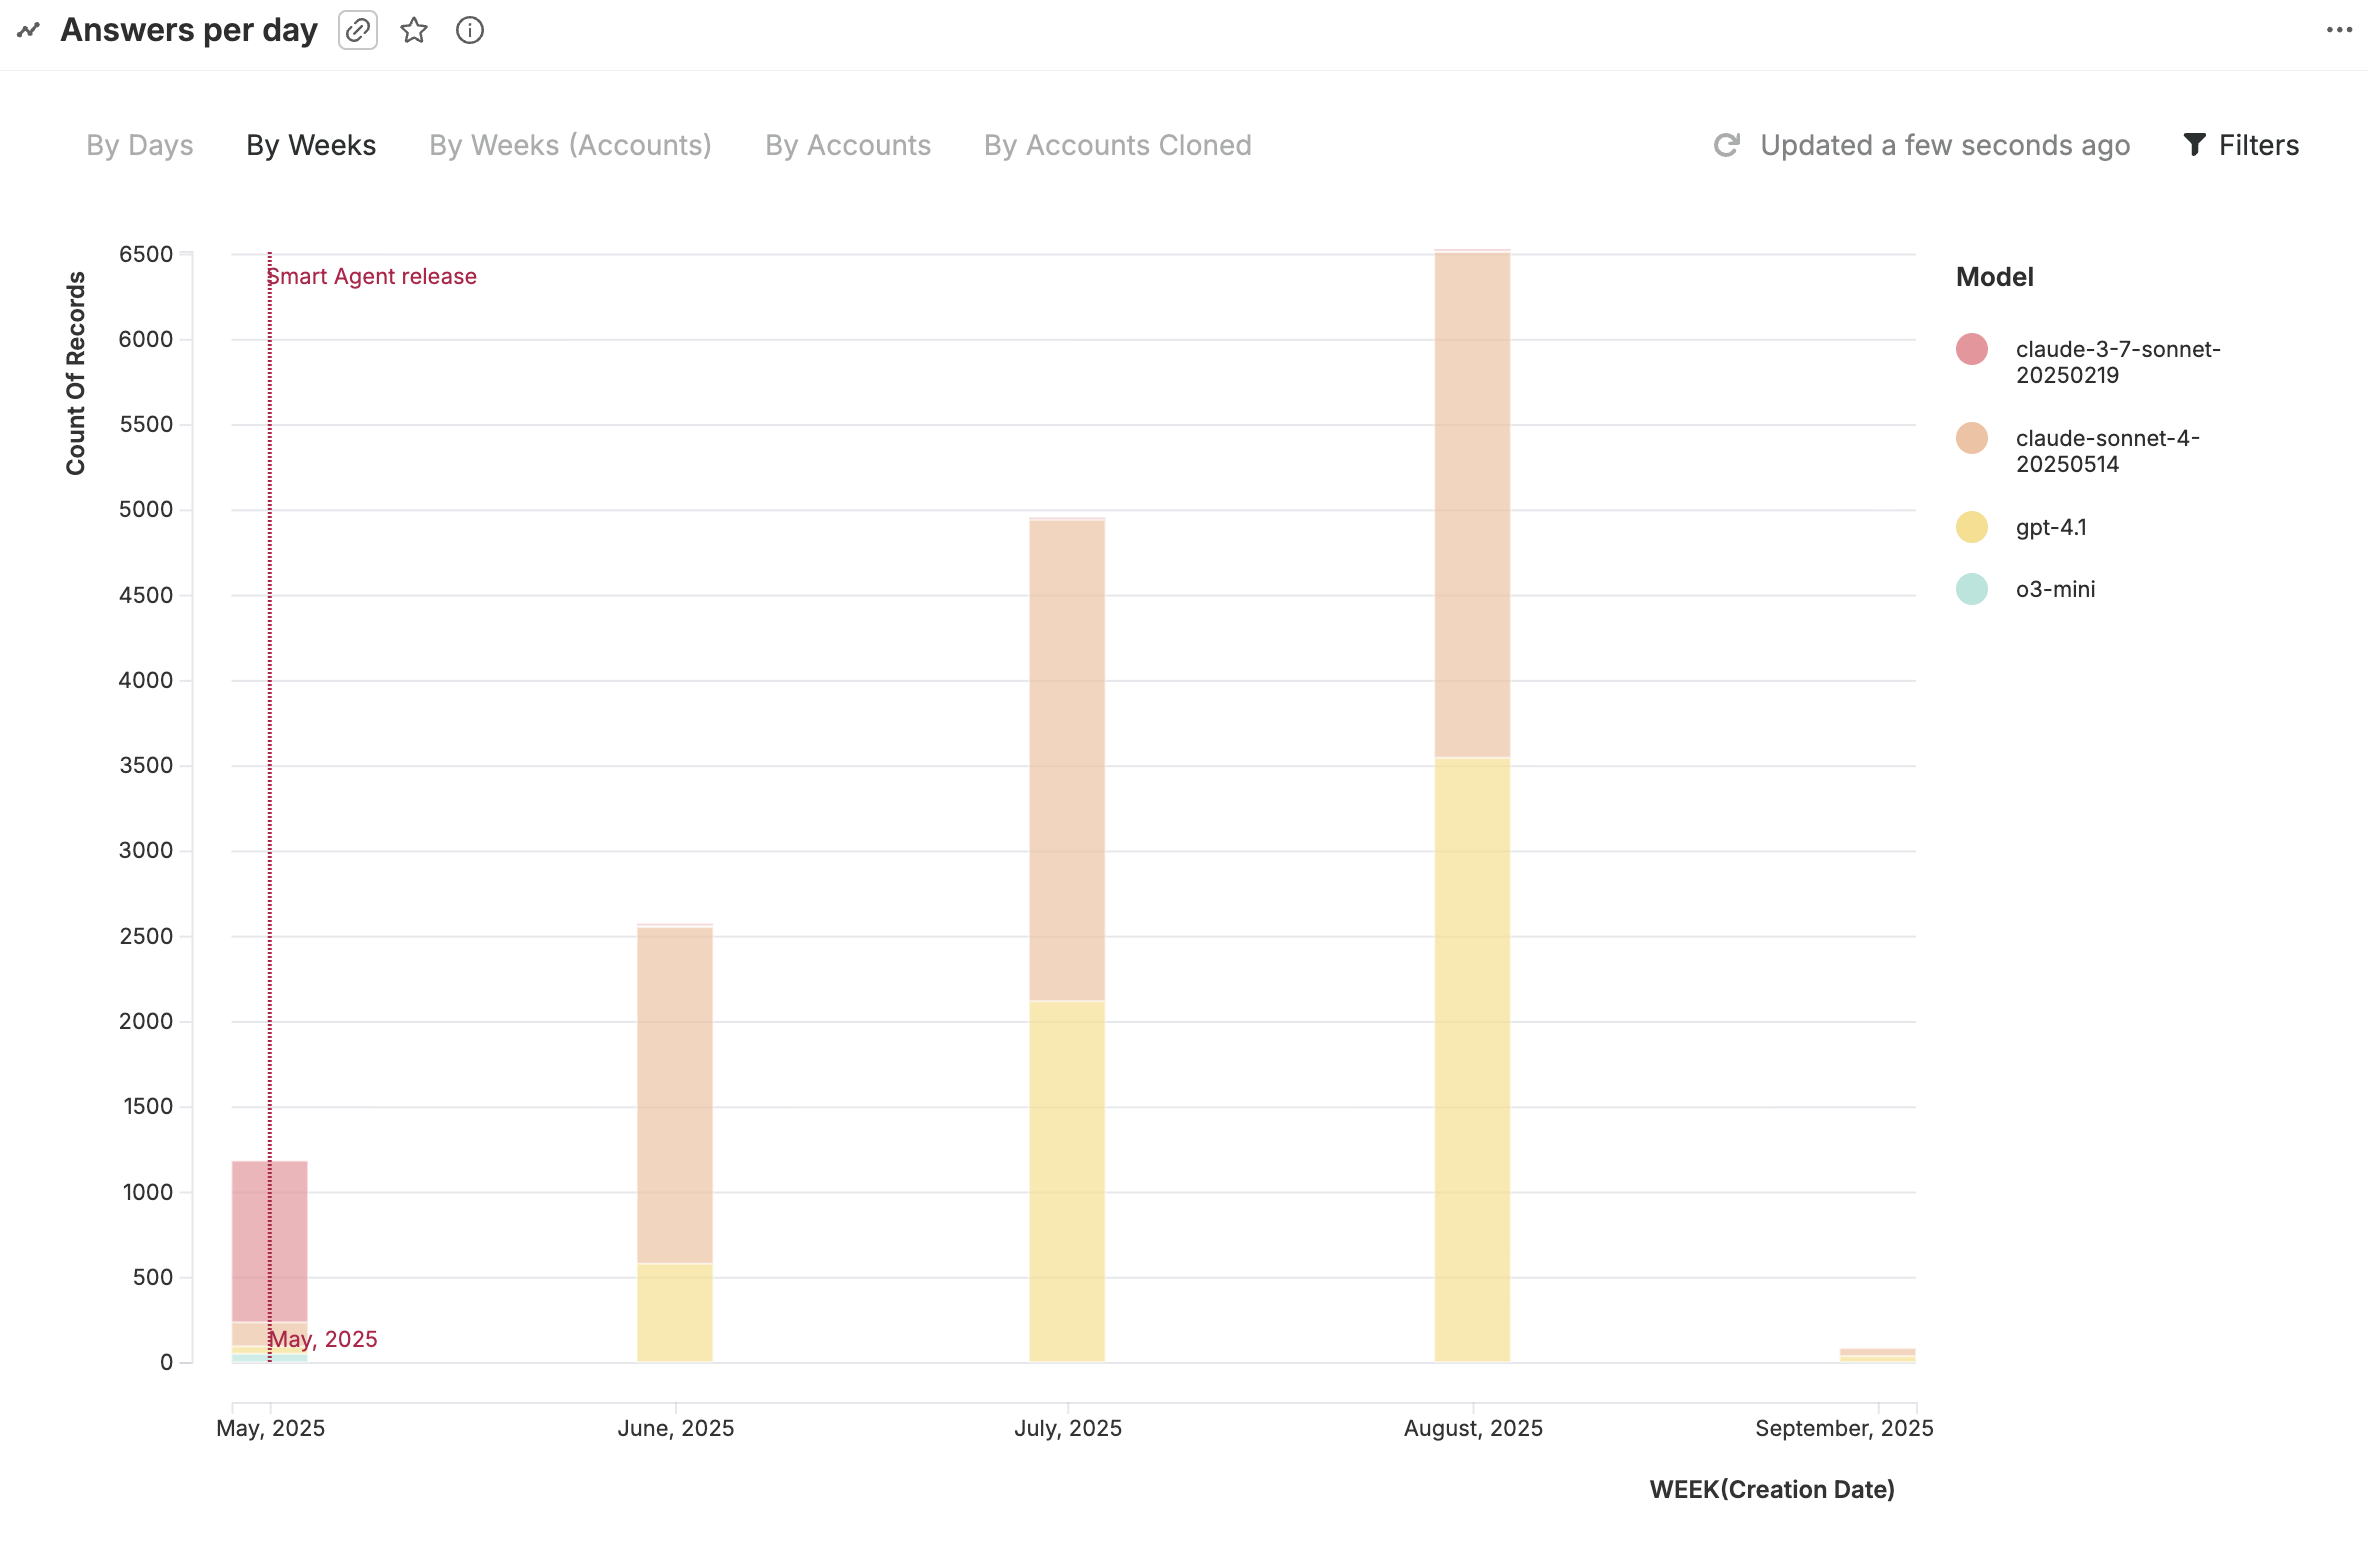Open the three-dot more options menu
Viewport: 2368px width, 1554px height.
[x=2339, y=30]
